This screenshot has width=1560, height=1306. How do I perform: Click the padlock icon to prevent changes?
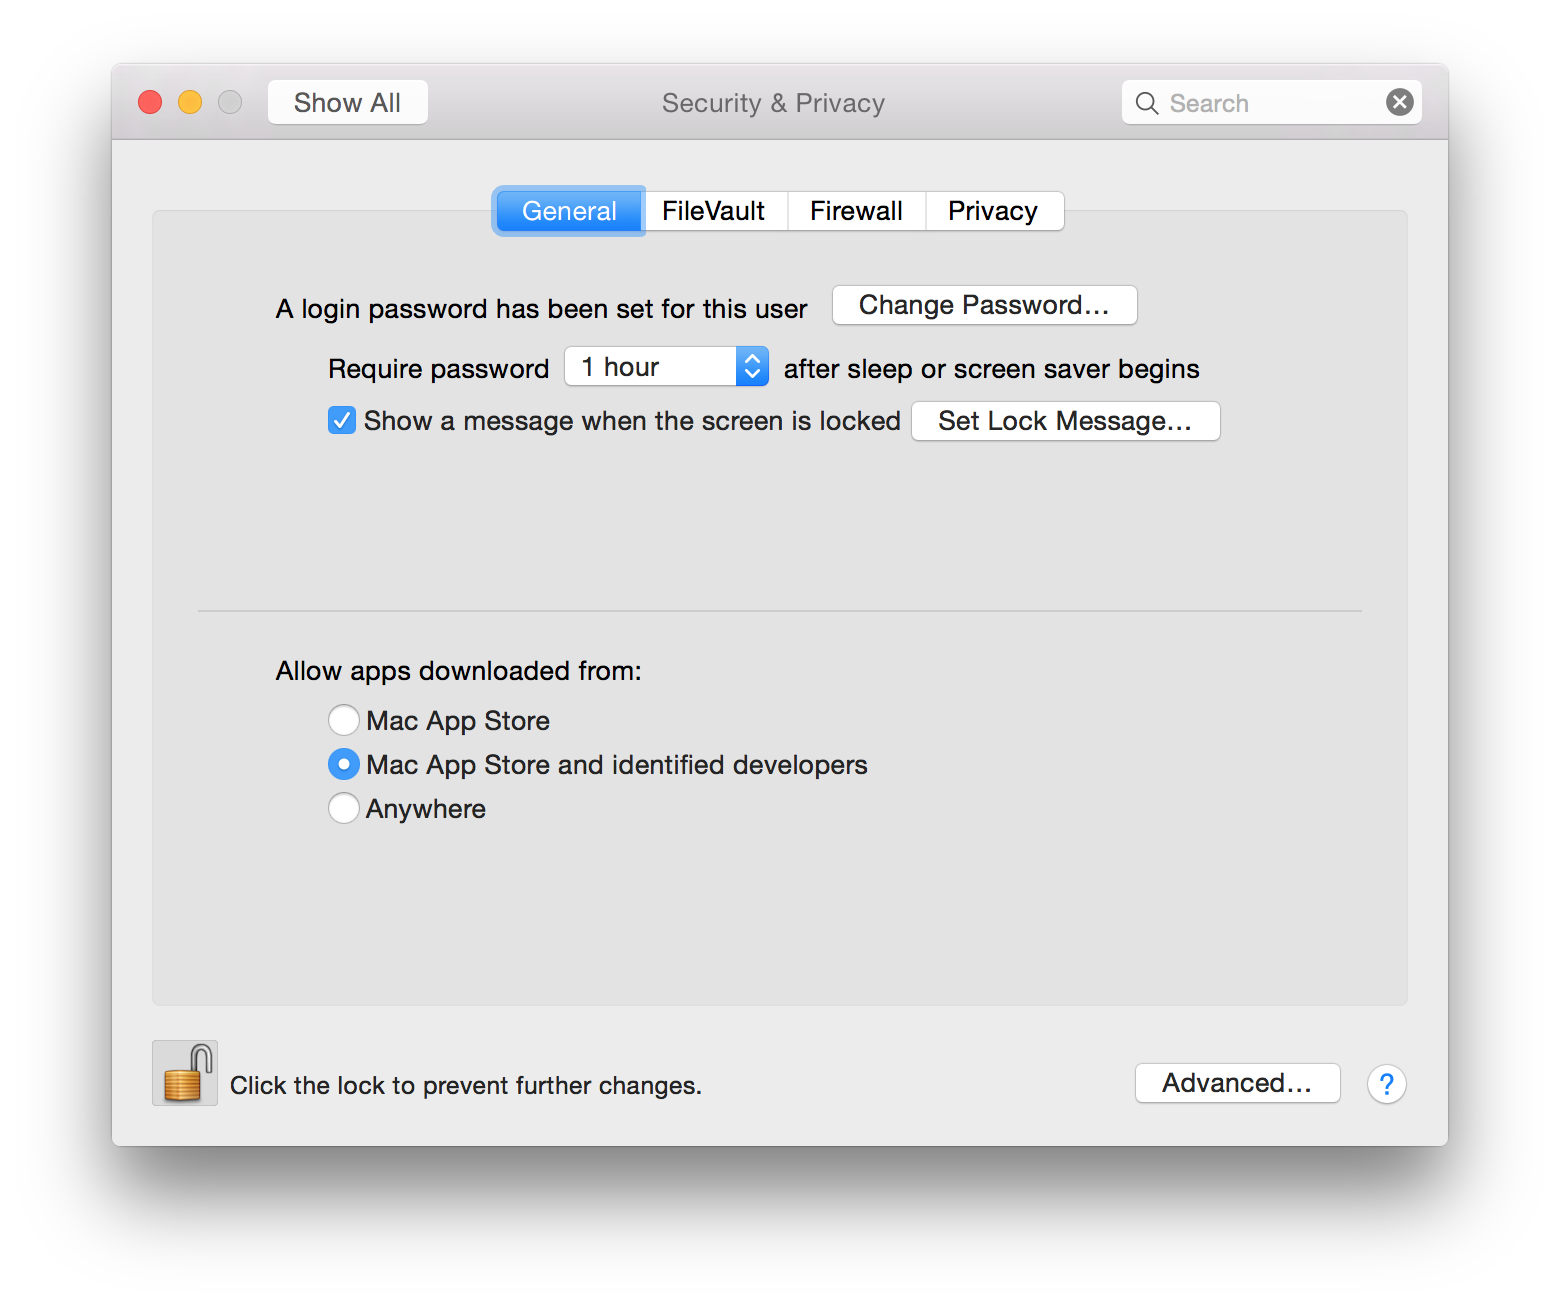coord(185,1073)
